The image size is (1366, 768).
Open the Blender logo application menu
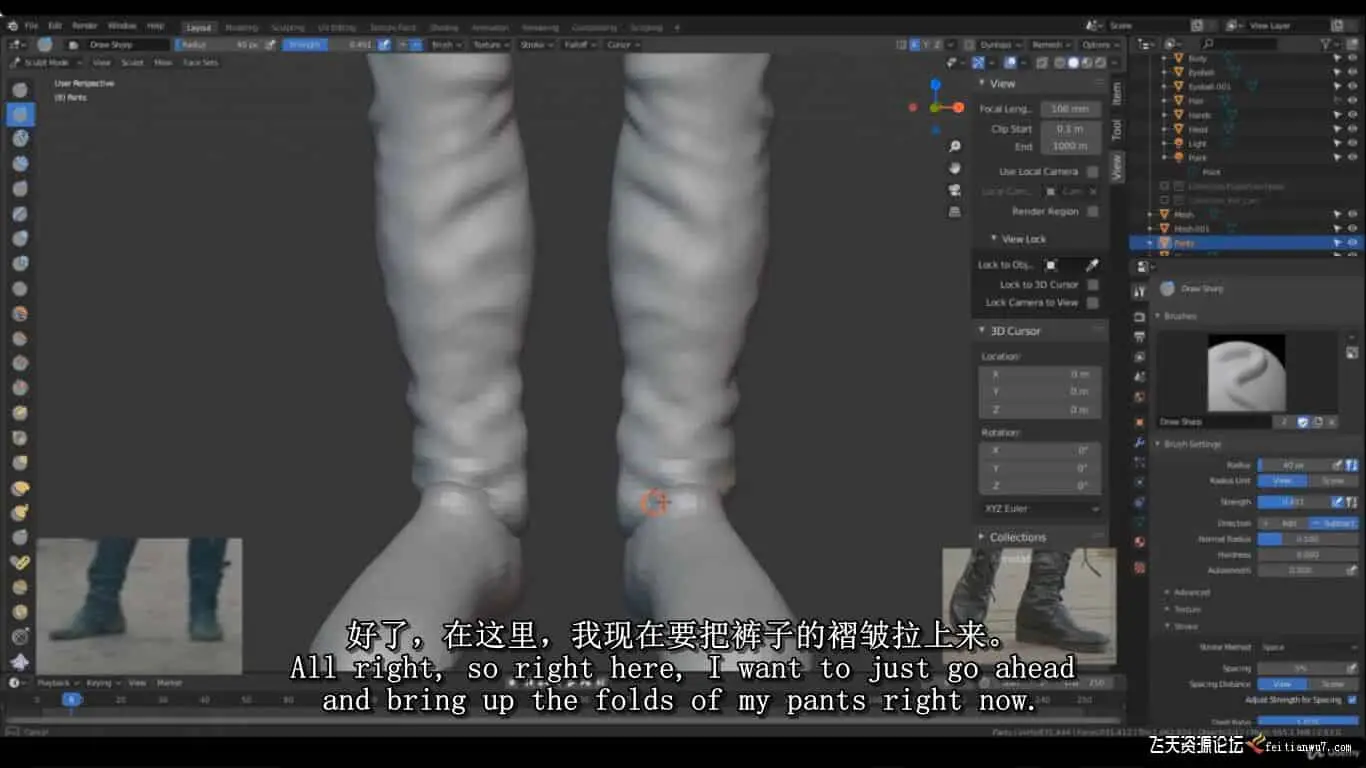(12, 25)
